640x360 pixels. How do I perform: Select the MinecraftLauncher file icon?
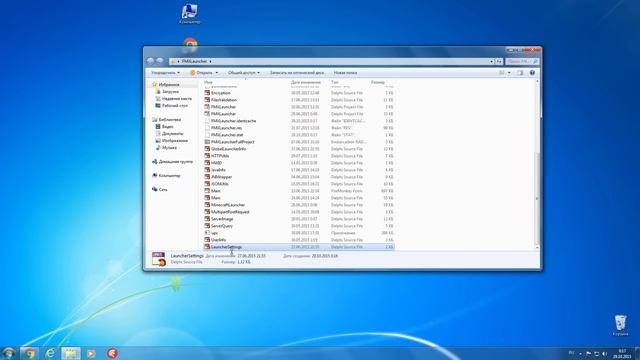(x=207, y=205)
